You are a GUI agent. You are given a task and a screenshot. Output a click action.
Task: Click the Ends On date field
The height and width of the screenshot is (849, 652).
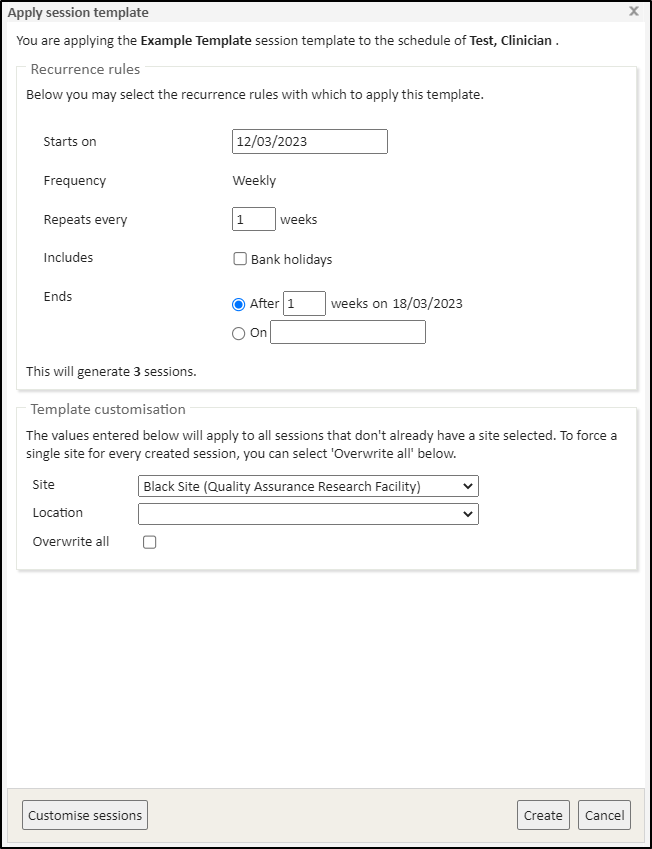(x=348, y=333)
